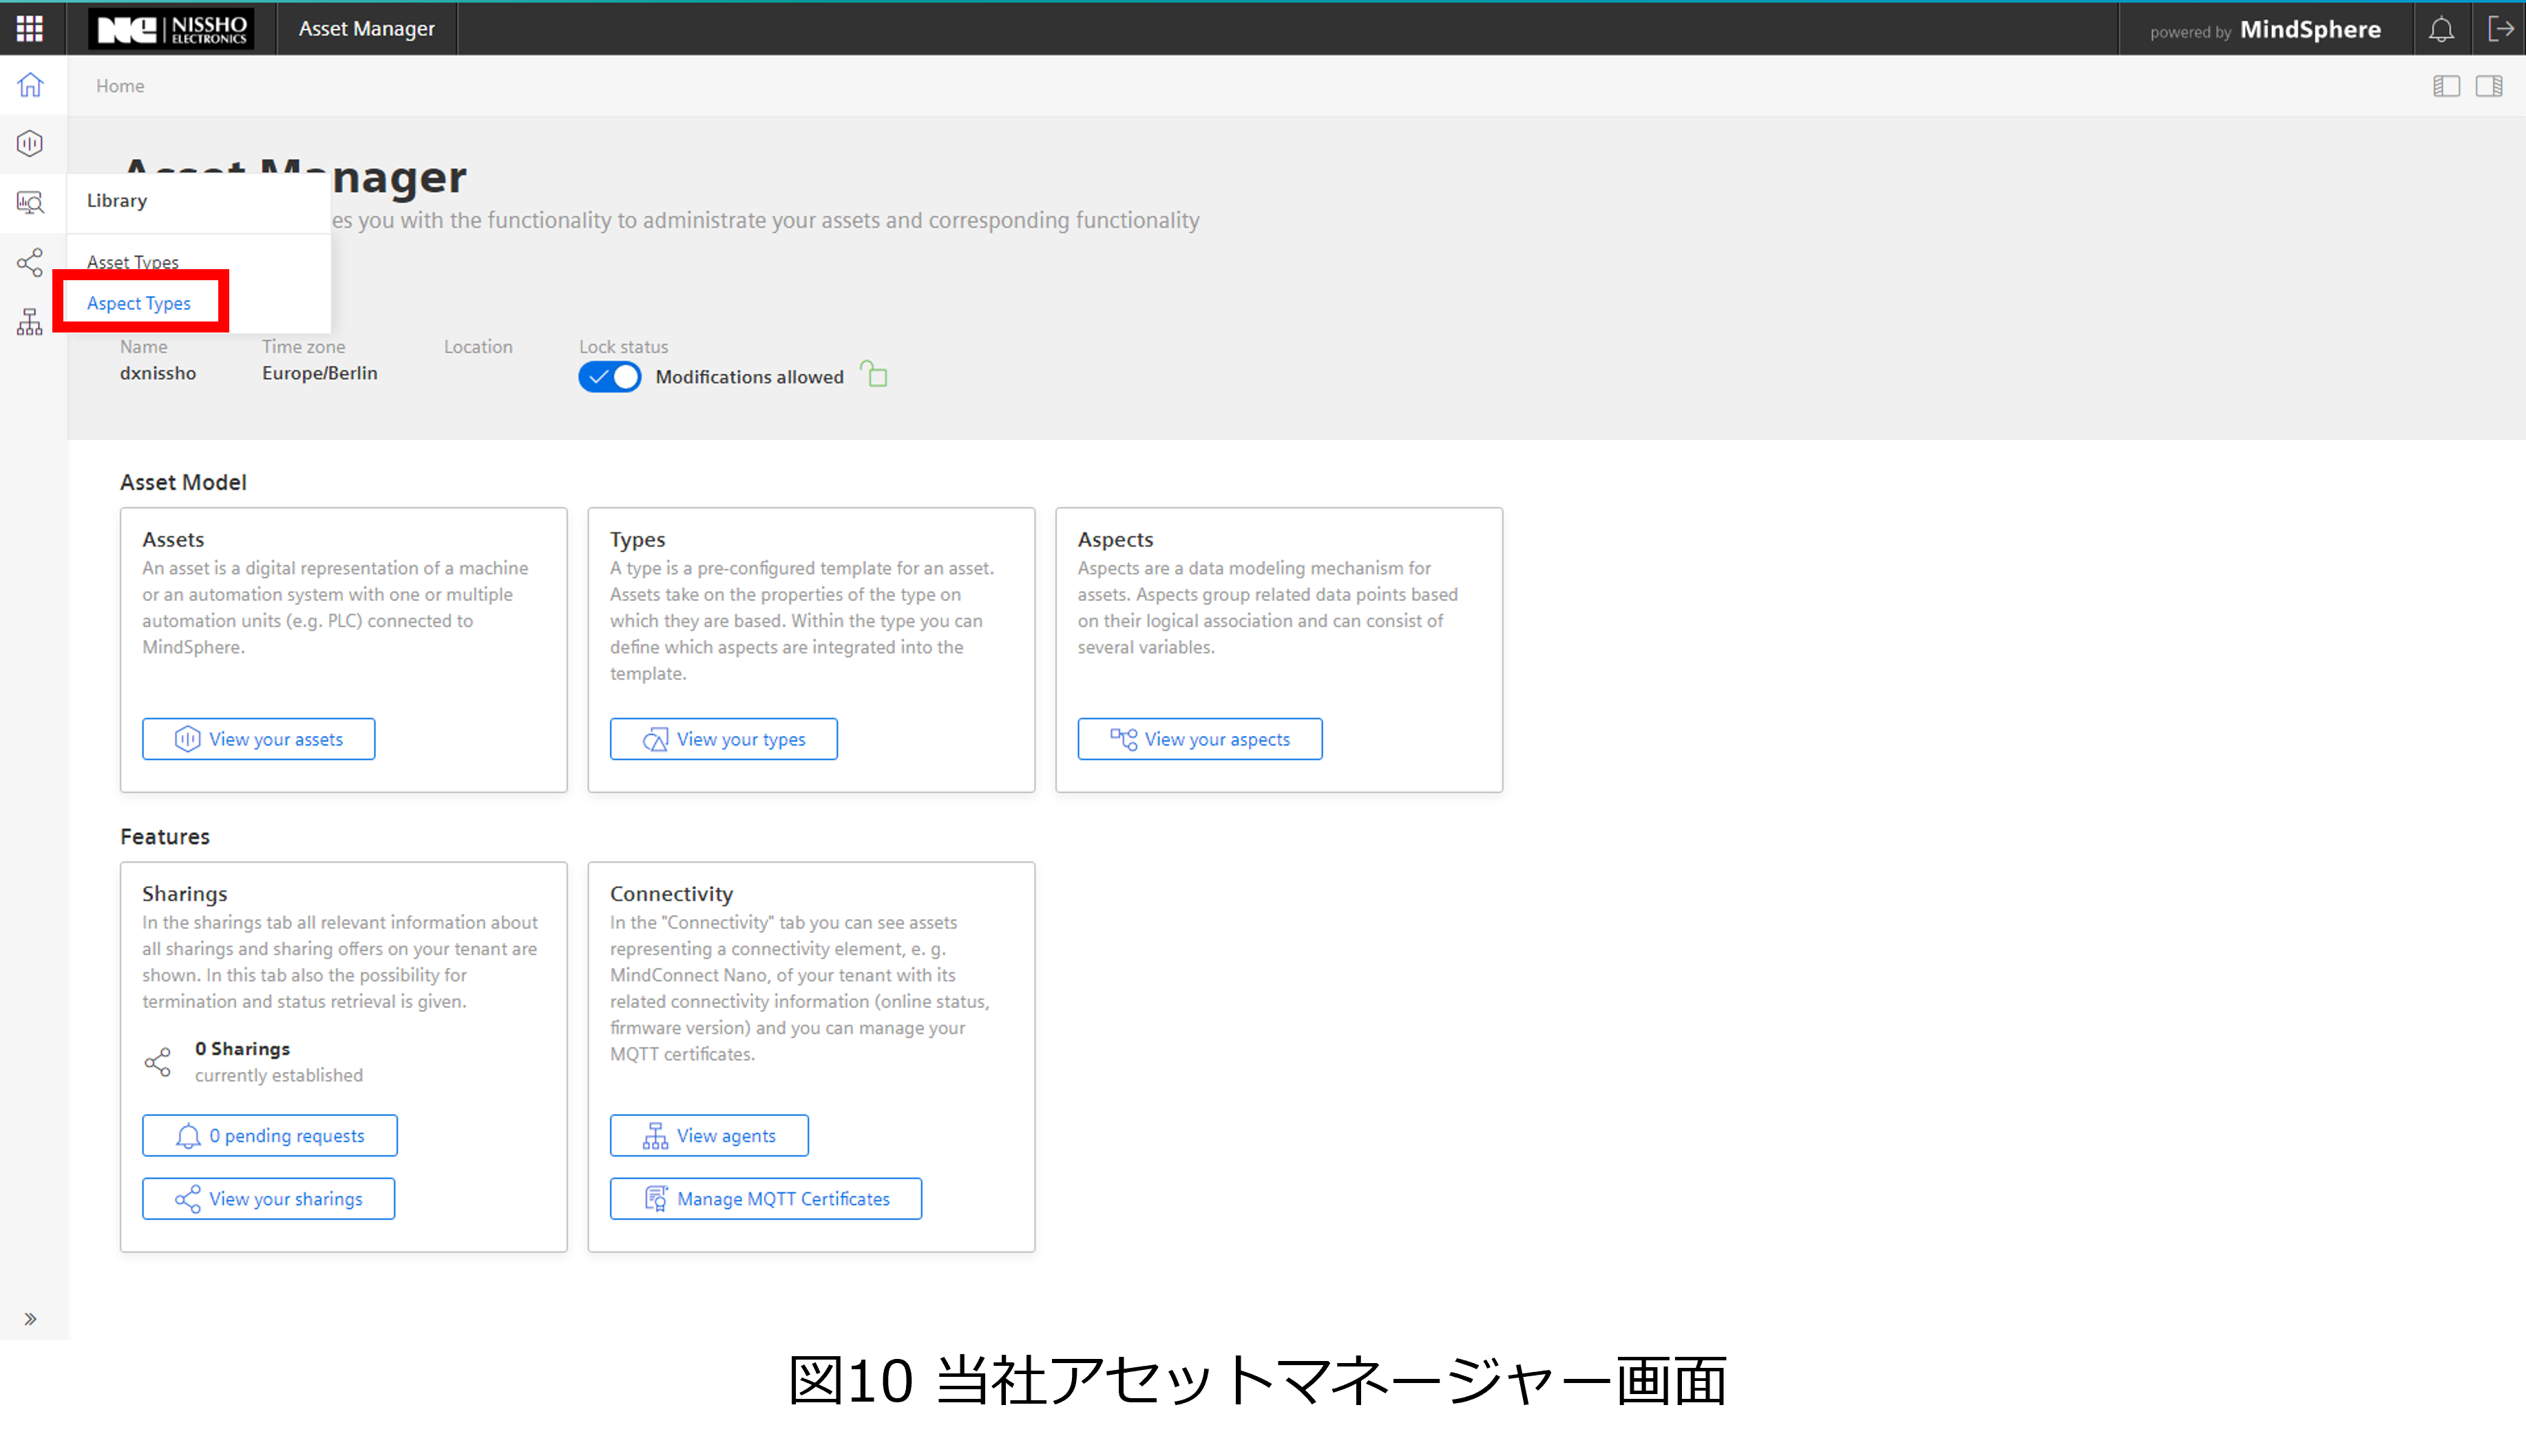
Task: Click the View your types button
Action: click(x=723, y=739)
